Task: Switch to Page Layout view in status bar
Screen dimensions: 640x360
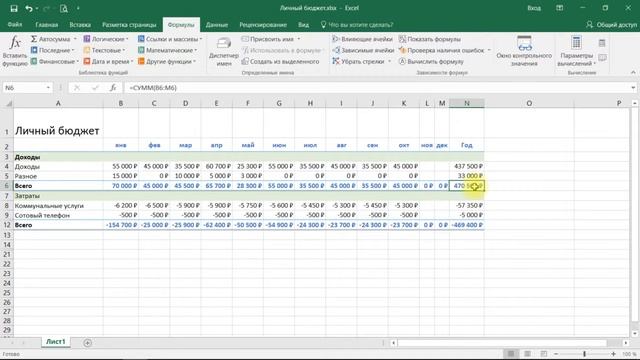Action: point(527,354)
